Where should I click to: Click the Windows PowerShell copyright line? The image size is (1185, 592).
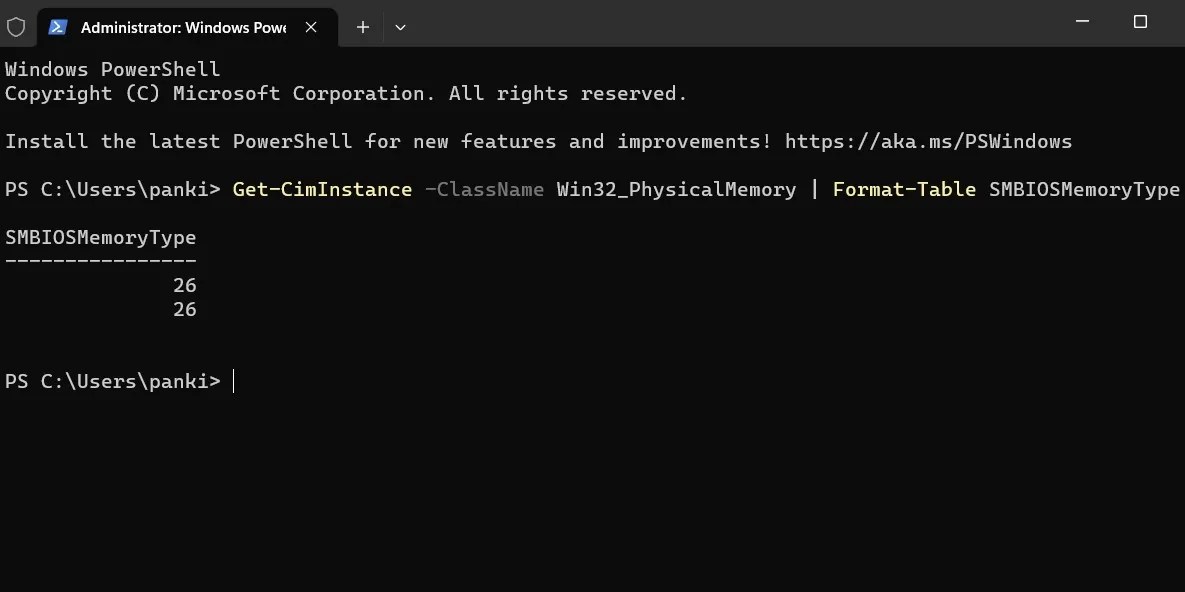345,93
